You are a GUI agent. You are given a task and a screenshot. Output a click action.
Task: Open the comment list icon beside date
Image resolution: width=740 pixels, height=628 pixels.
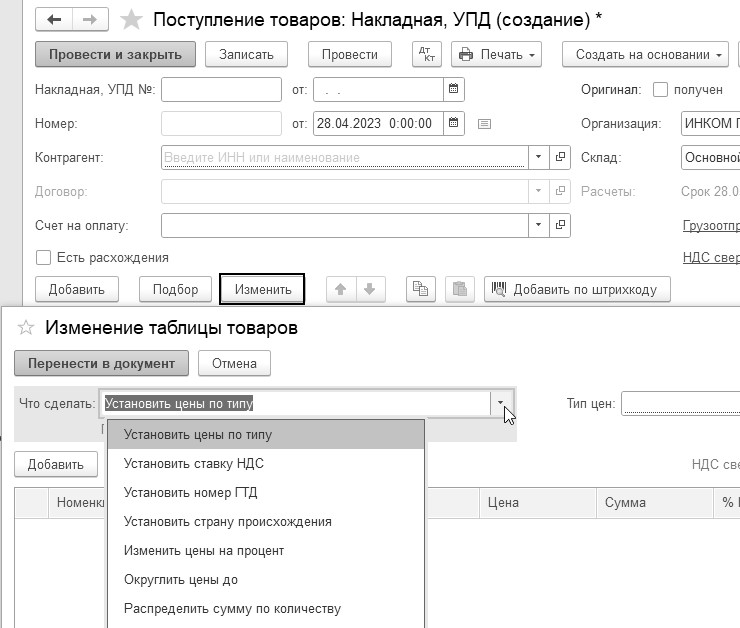[x=484, y=124]
